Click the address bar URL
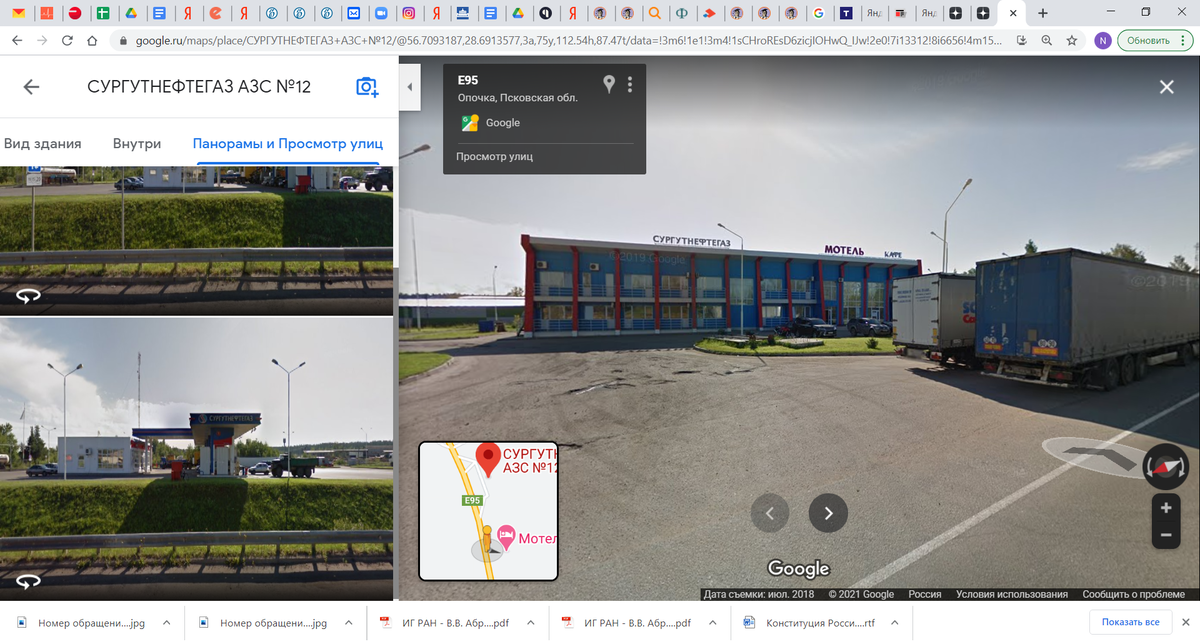This screenshot has width=1200, height=644. click(569, 41)
